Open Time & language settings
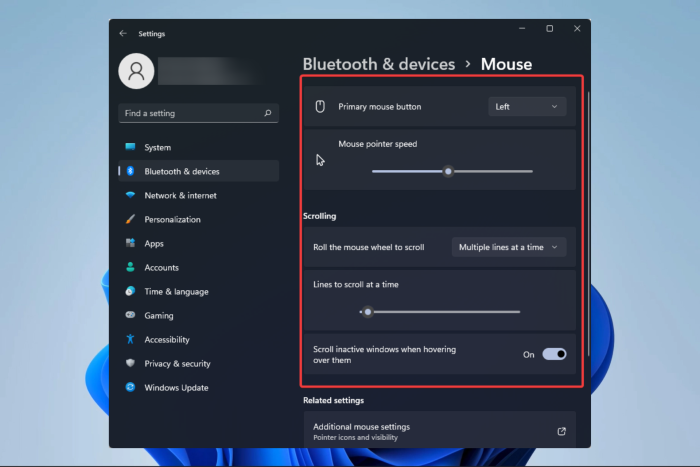700x467 pixels. click(x=199, y=292)
